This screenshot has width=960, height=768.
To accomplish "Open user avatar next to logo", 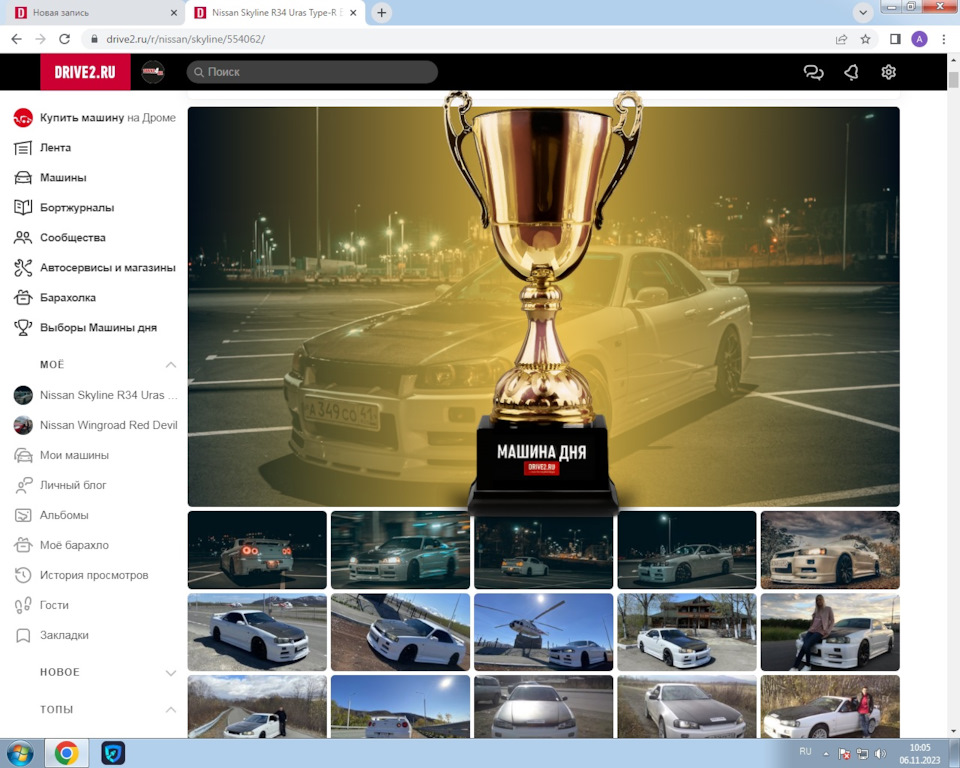I will click(153, 72).
